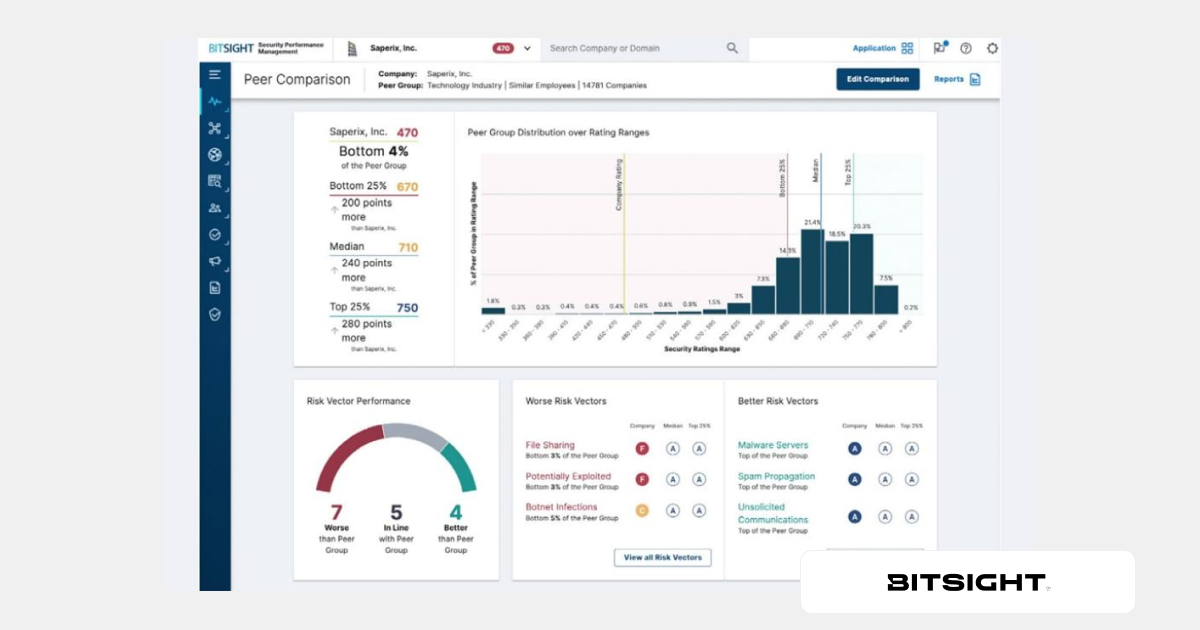The height and width of the screenshot is (630, 1200).
Task: Click File Sharing median grade A badge
Action: click(x=673, y=449)
